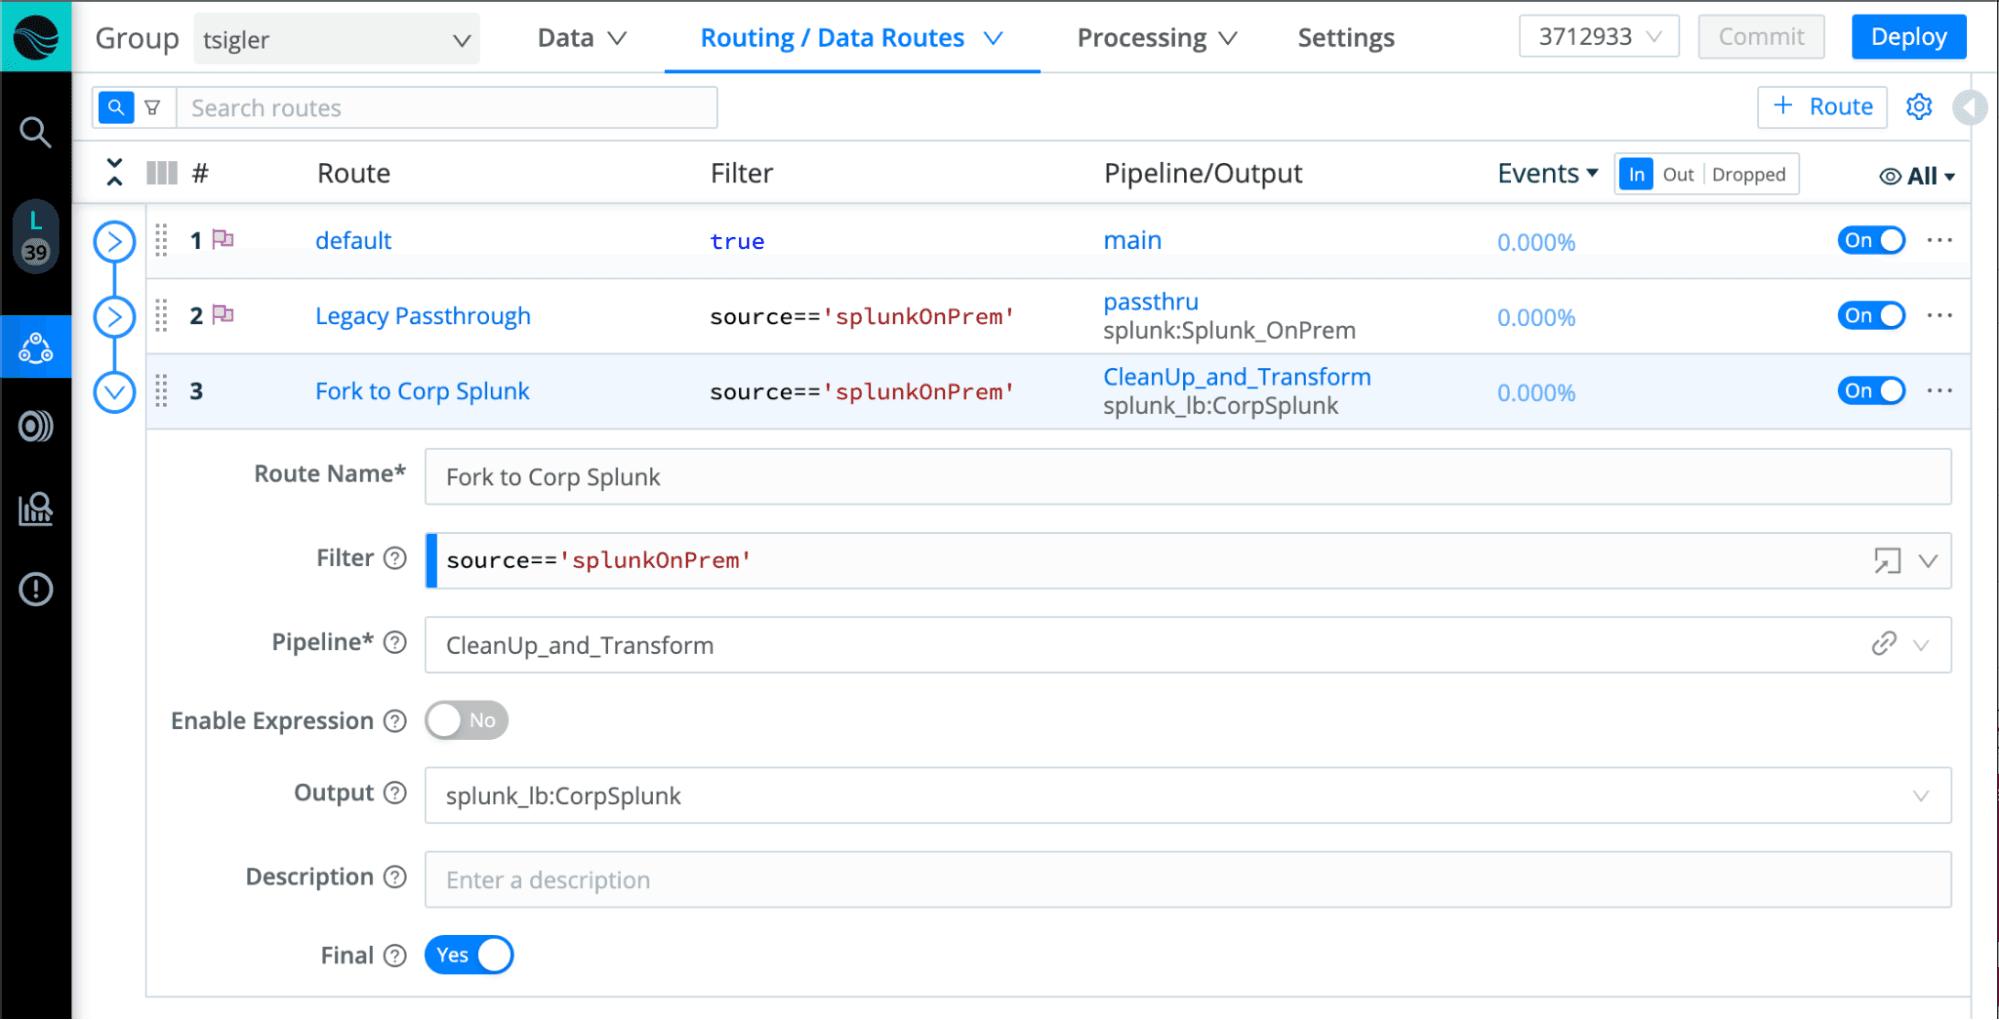Click the Pipeline link icon
The image size is (1999, 1020).
point(1883,644)
